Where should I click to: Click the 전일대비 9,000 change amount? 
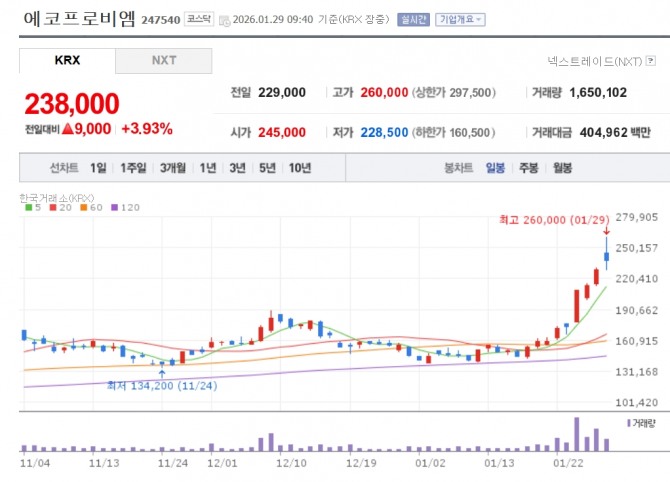coord(68,129)
